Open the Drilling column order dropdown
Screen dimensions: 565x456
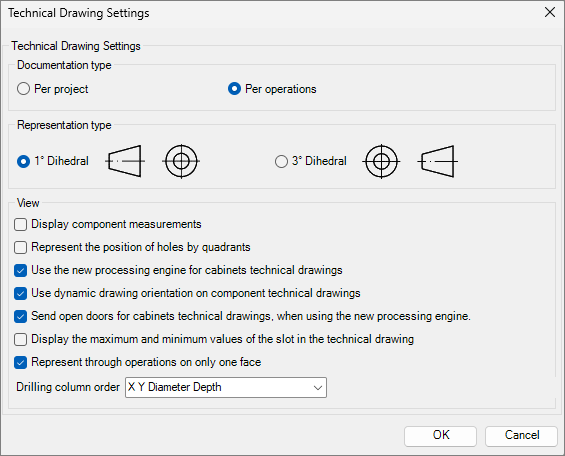(226, 388)
